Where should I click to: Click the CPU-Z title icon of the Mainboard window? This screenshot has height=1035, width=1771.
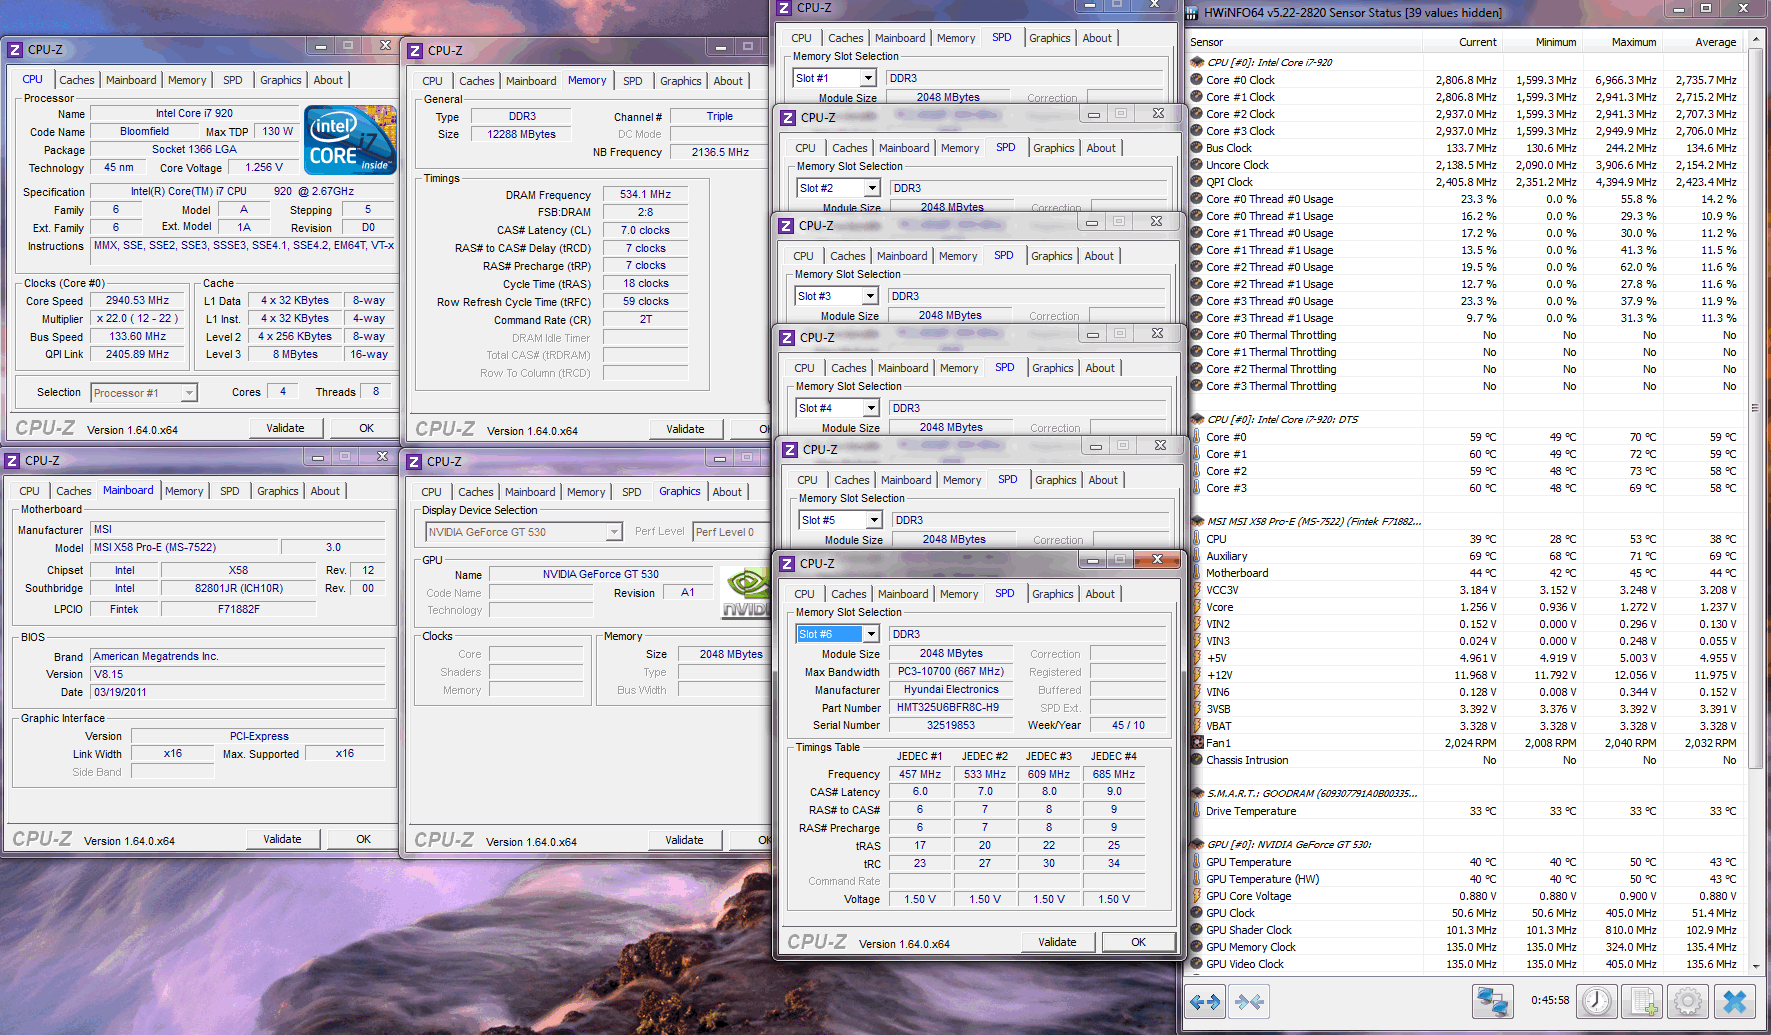tap(13, 461)
